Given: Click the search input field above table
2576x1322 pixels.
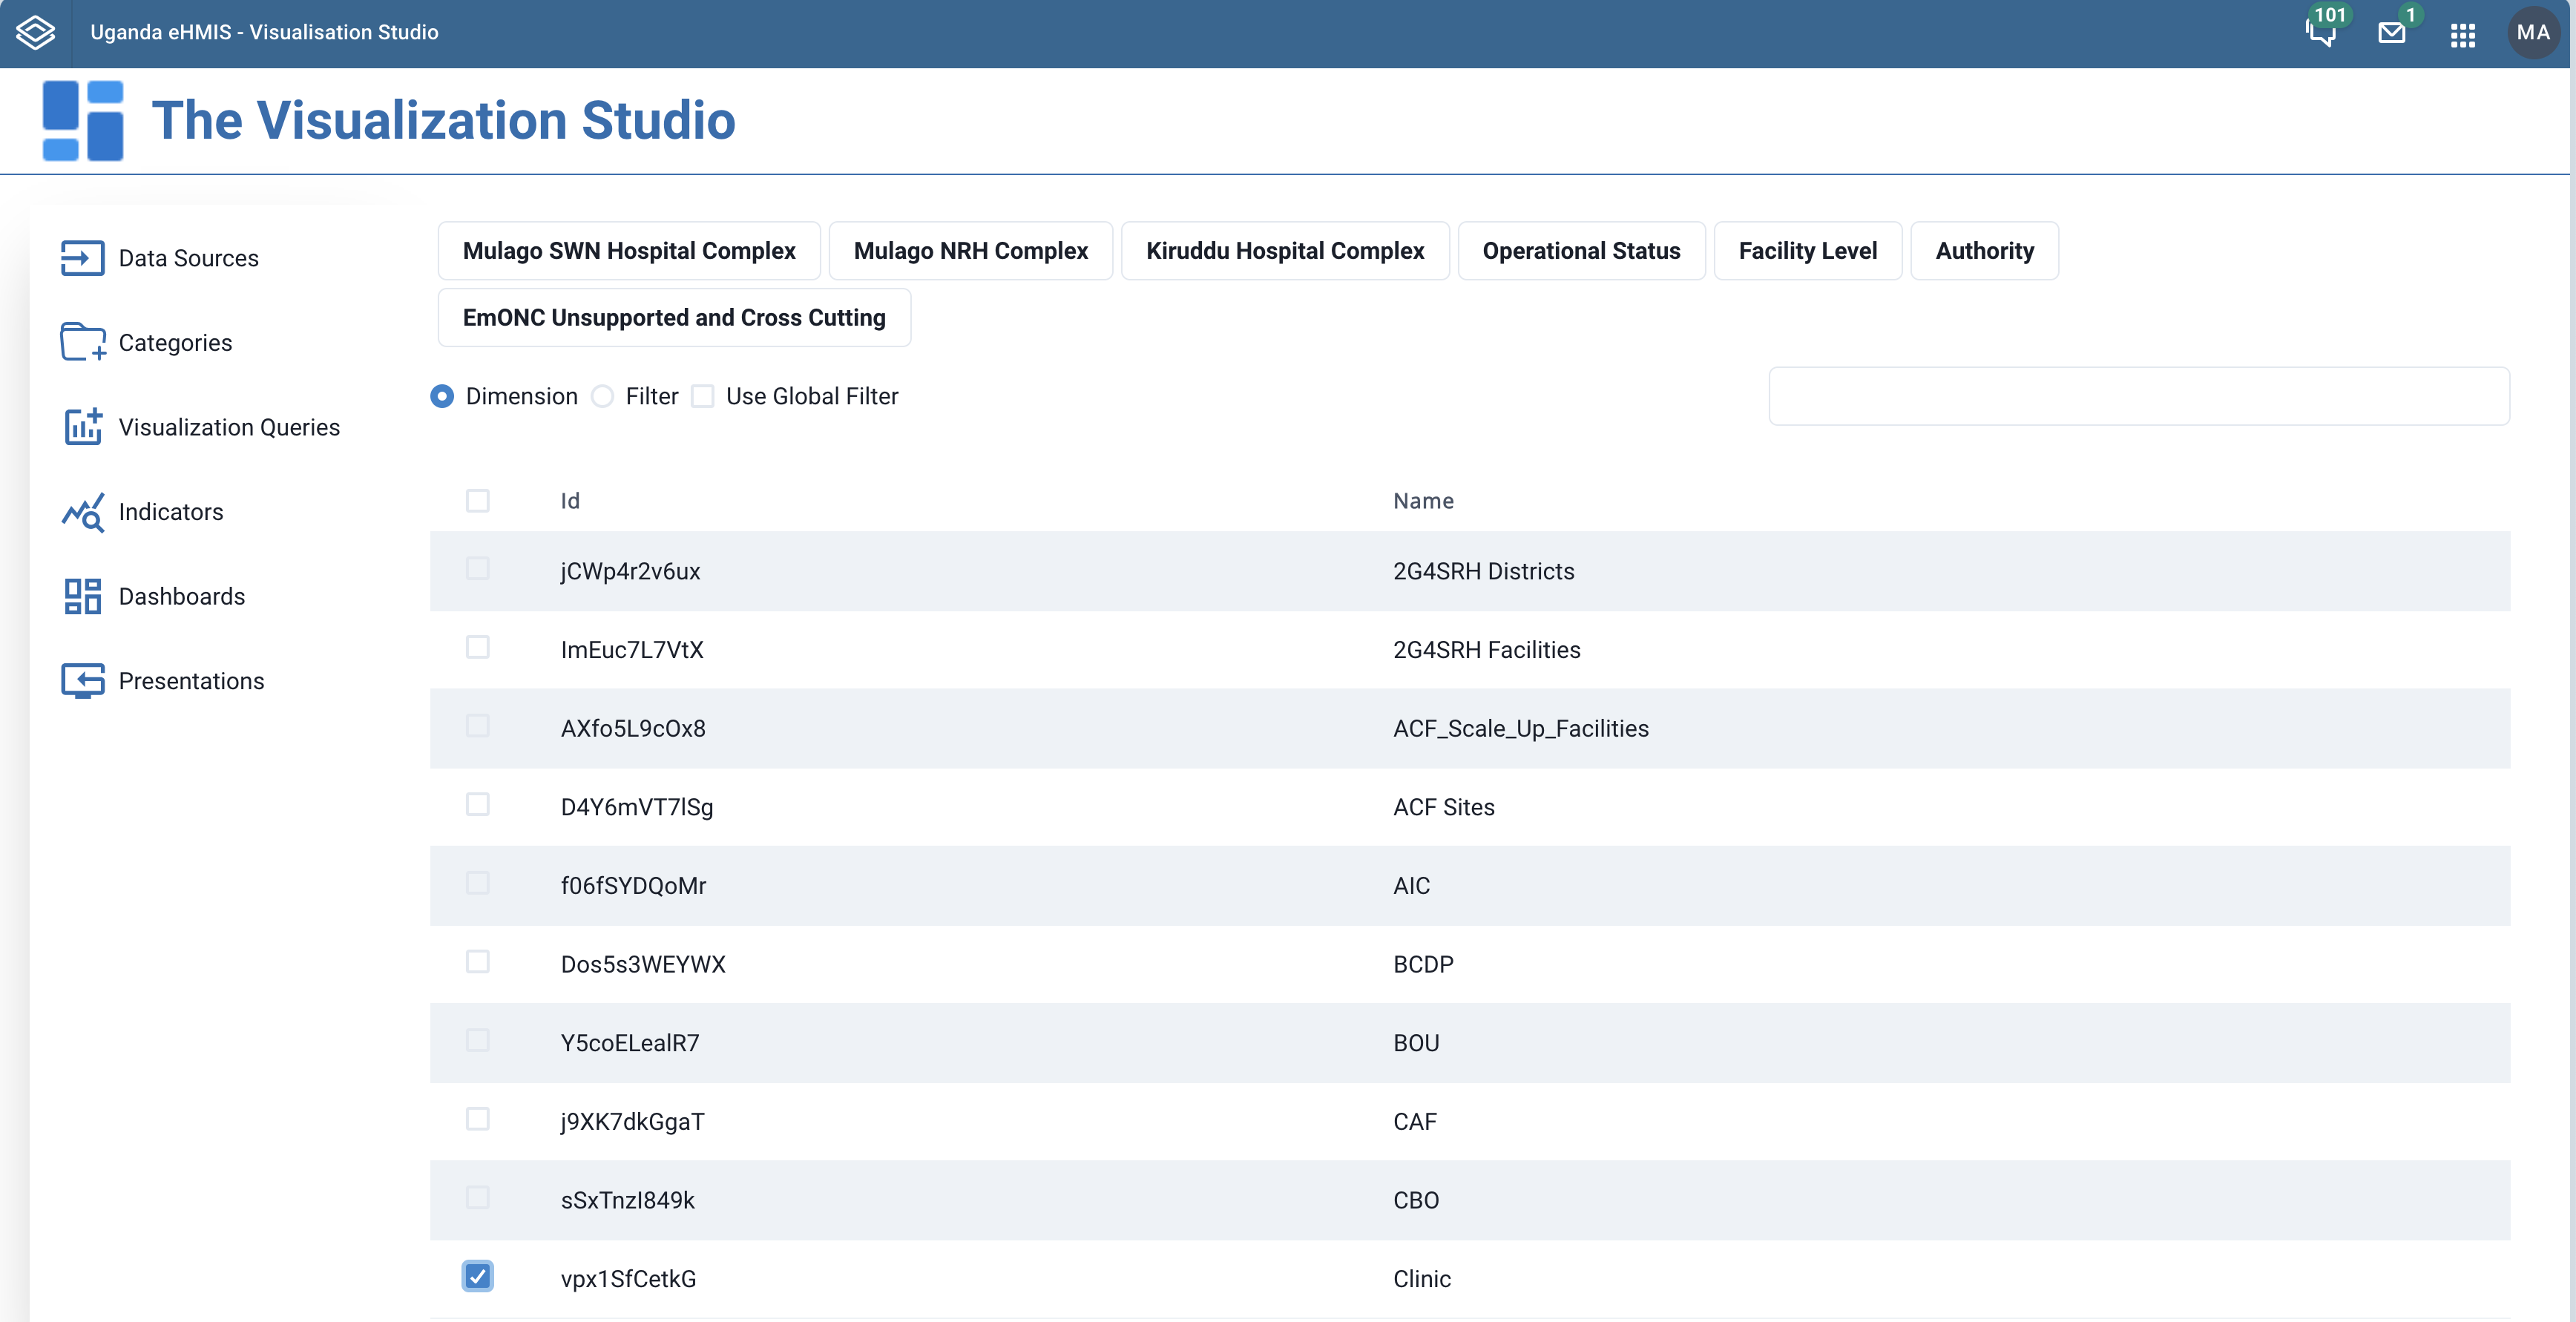Looking at the screenshot, I should coord(2139,397).
